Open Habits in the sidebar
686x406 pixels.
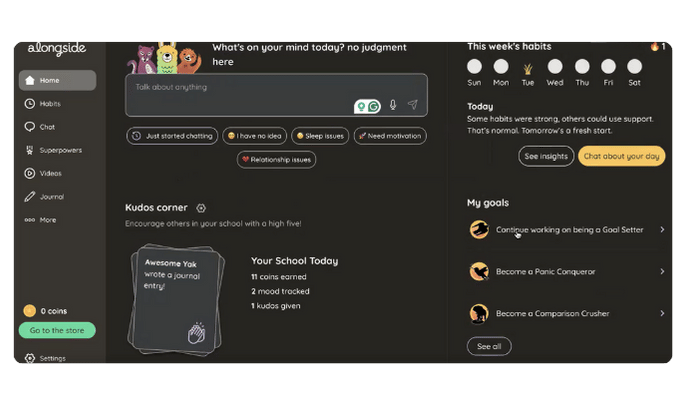point(43,104)
